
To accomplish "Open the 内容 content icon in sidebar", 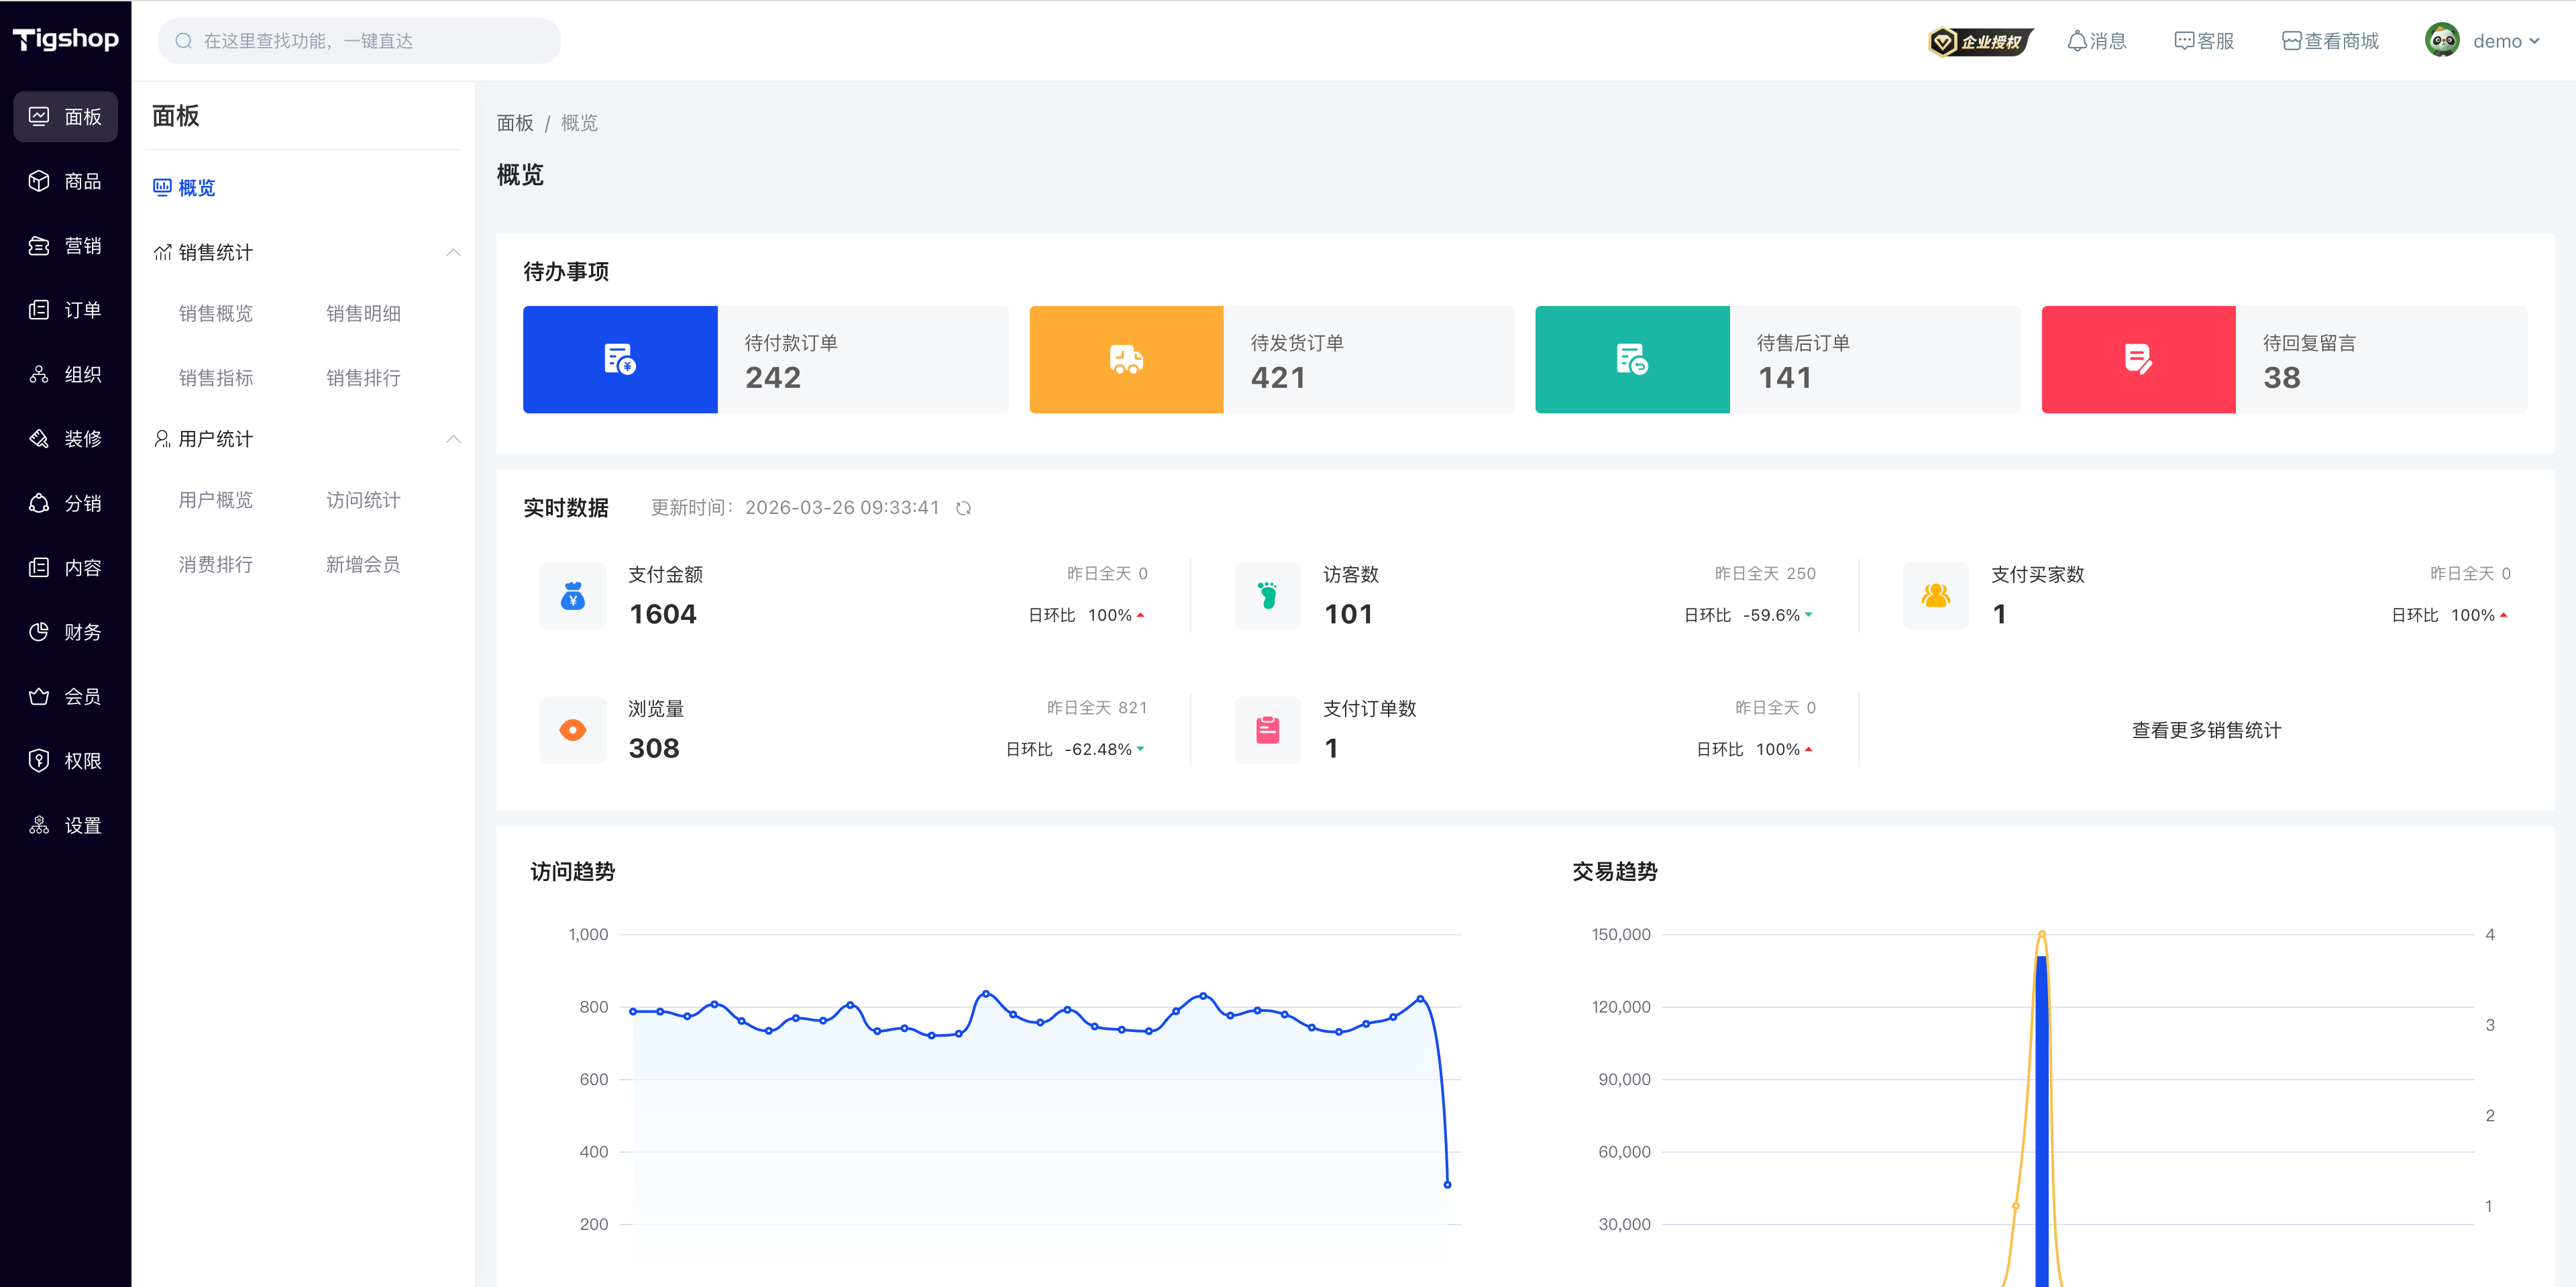I will (x=39, y=568).
